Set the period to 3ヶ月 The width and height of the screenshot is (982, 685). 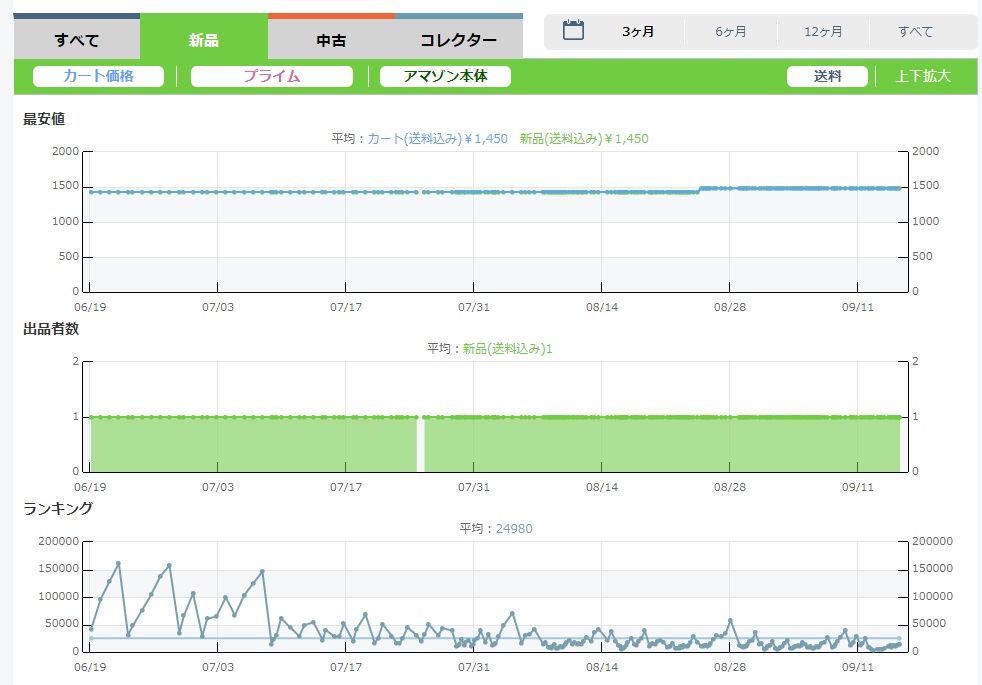click(638, 31)
